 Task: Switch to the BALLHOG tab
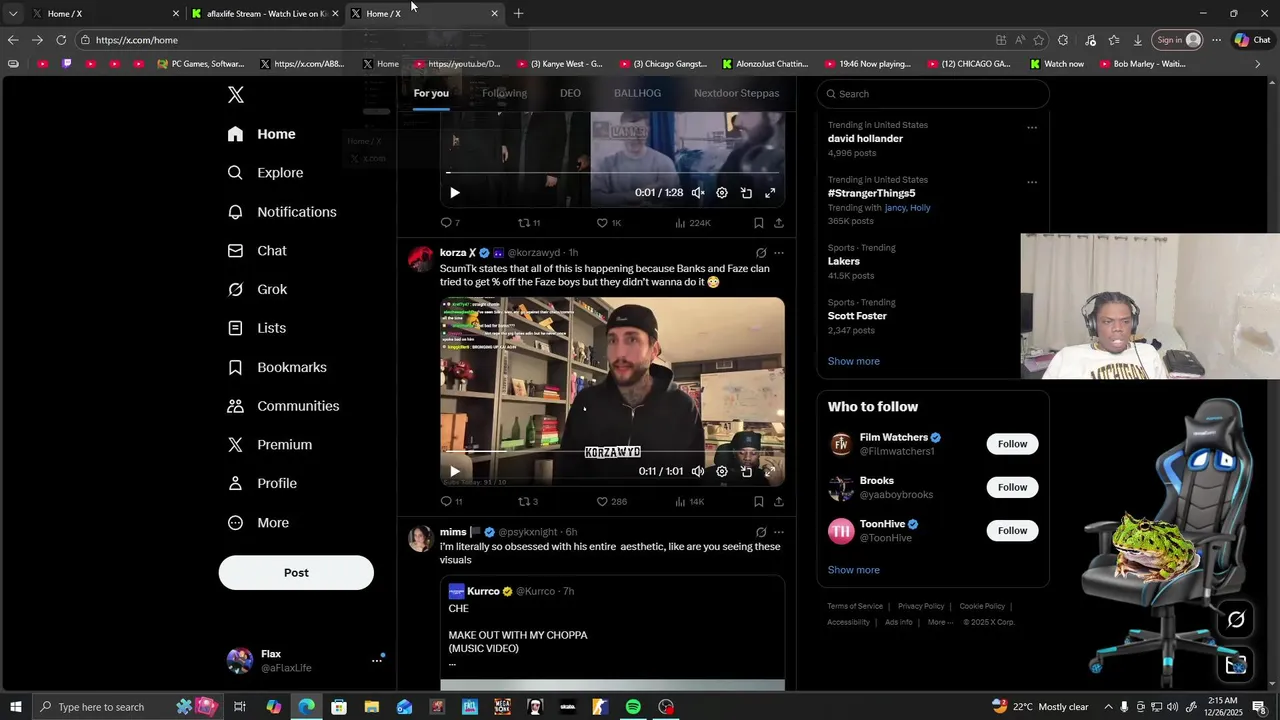637,93
